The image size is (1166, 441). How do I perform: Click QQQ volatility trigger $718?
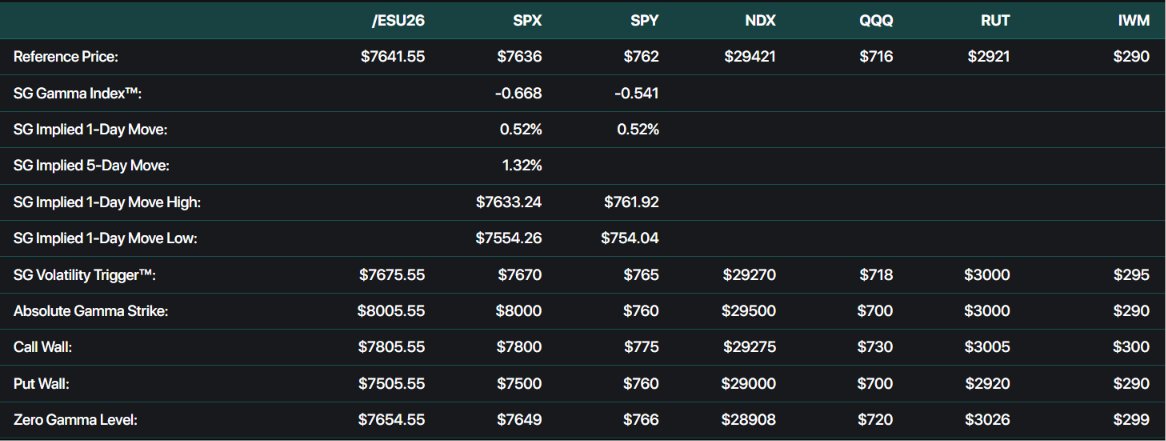876,275
